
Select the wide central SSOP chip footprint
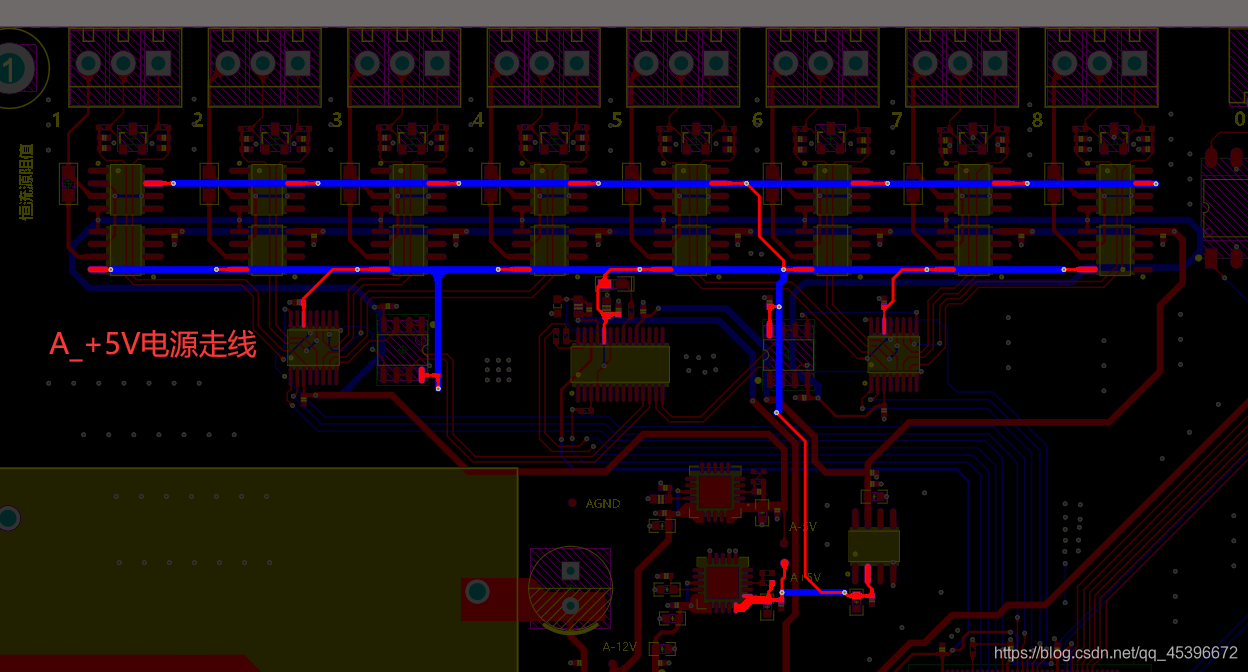click(620, 365)
